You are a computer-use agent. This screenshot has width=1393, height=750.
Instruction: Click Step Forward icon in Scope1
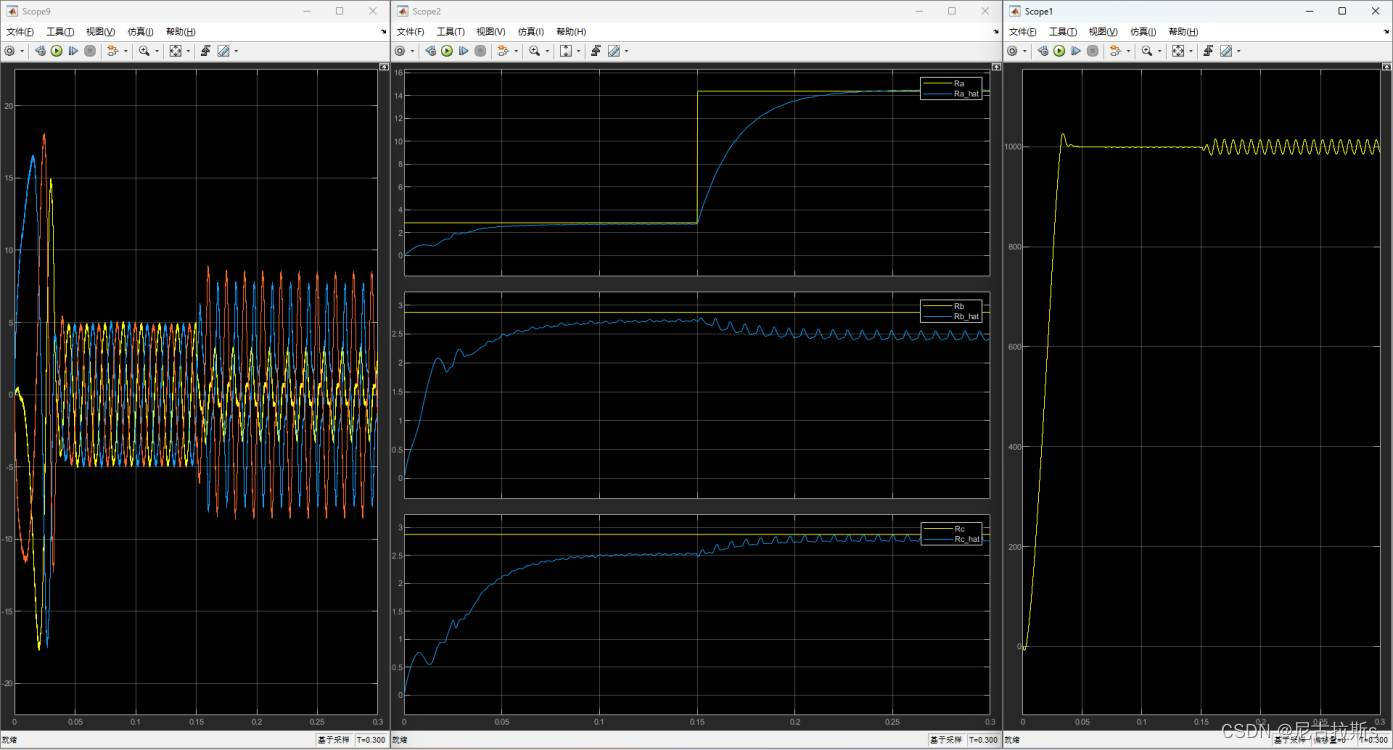click(1076, 51)
